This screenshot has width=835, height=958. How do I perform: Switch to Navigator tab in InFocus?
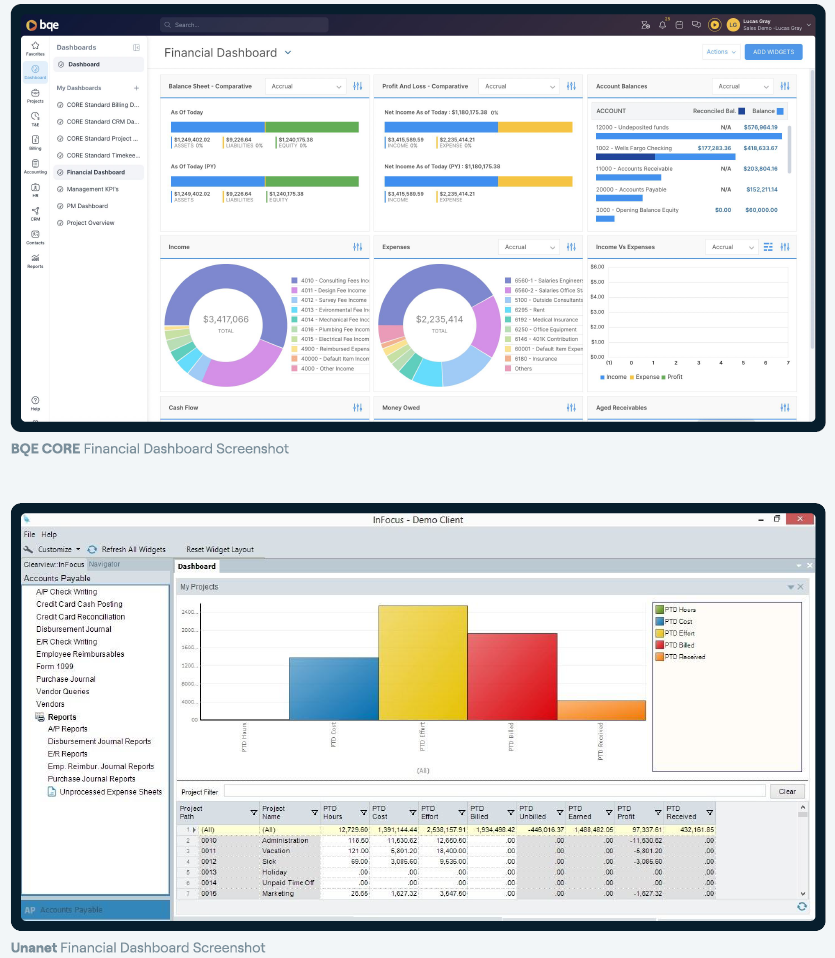tap(104, 564)
